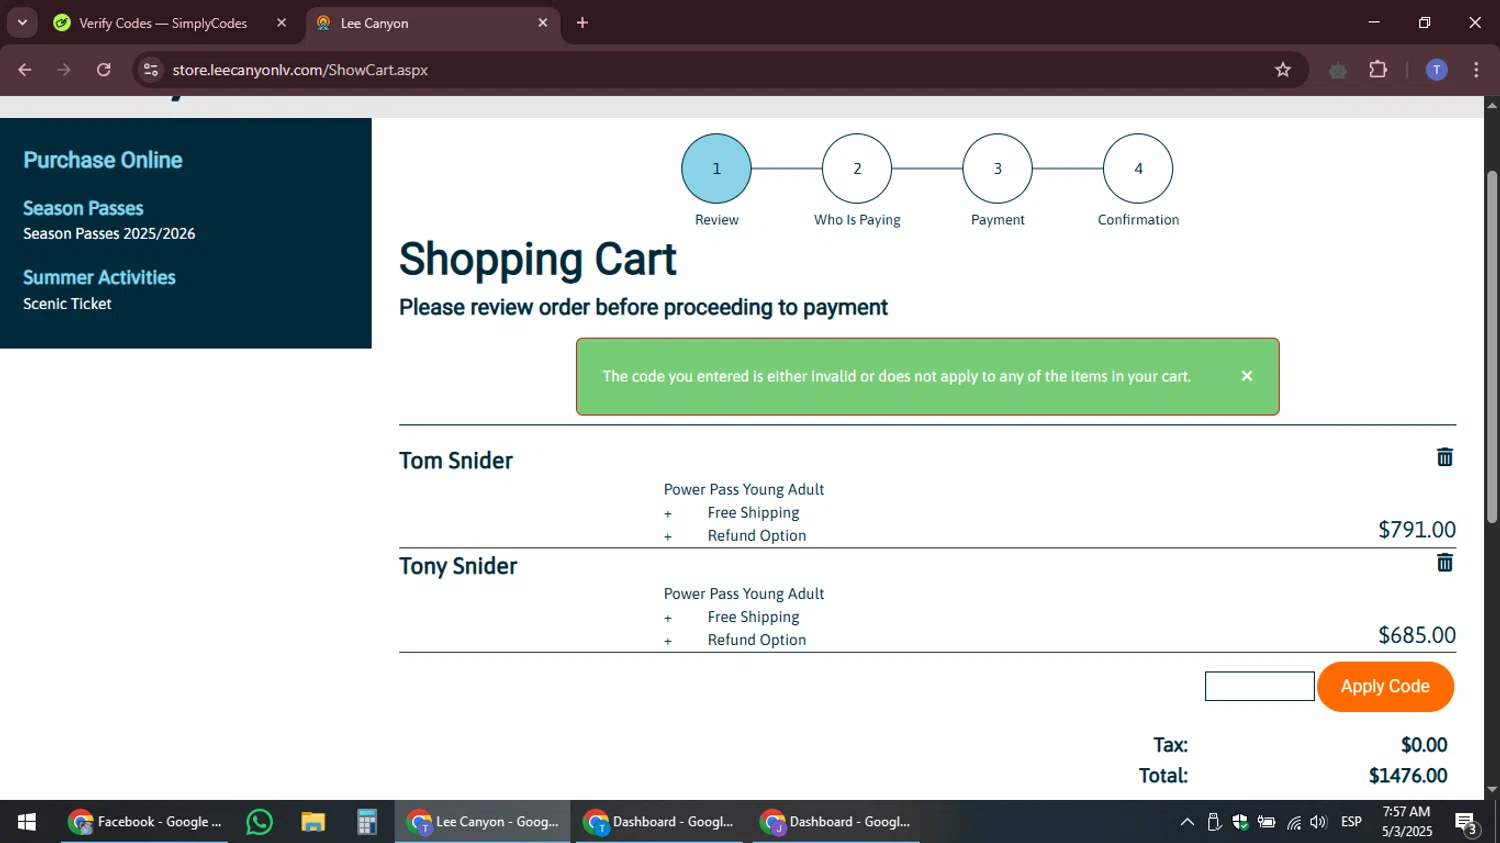Go back to previous page

(25, 70)
